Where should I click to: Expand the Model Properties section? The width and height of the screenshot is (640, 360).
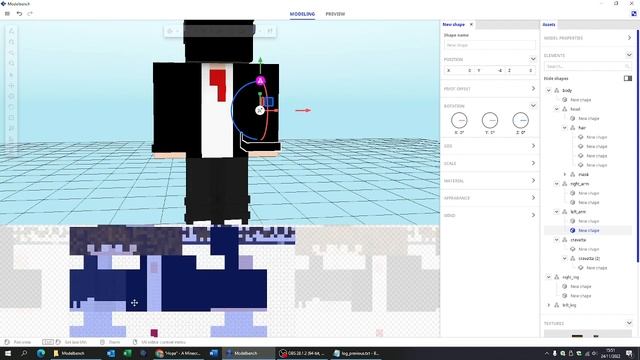(629, 38)
